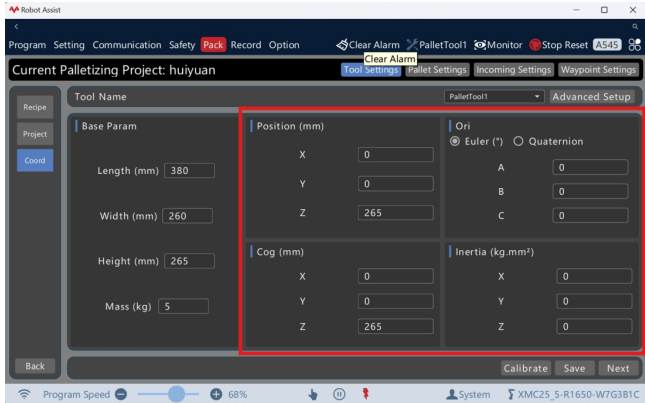This screenshot has height=403, width=645.
Task: Open the Communication menu
Action: coord(127,45)
